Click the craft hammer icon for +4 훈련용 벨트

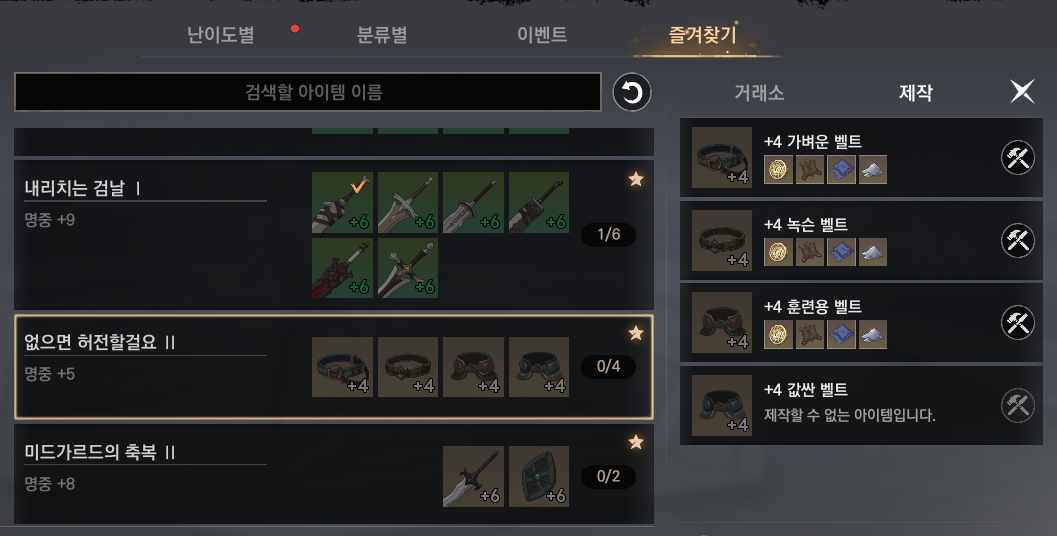click(1017, 323)
